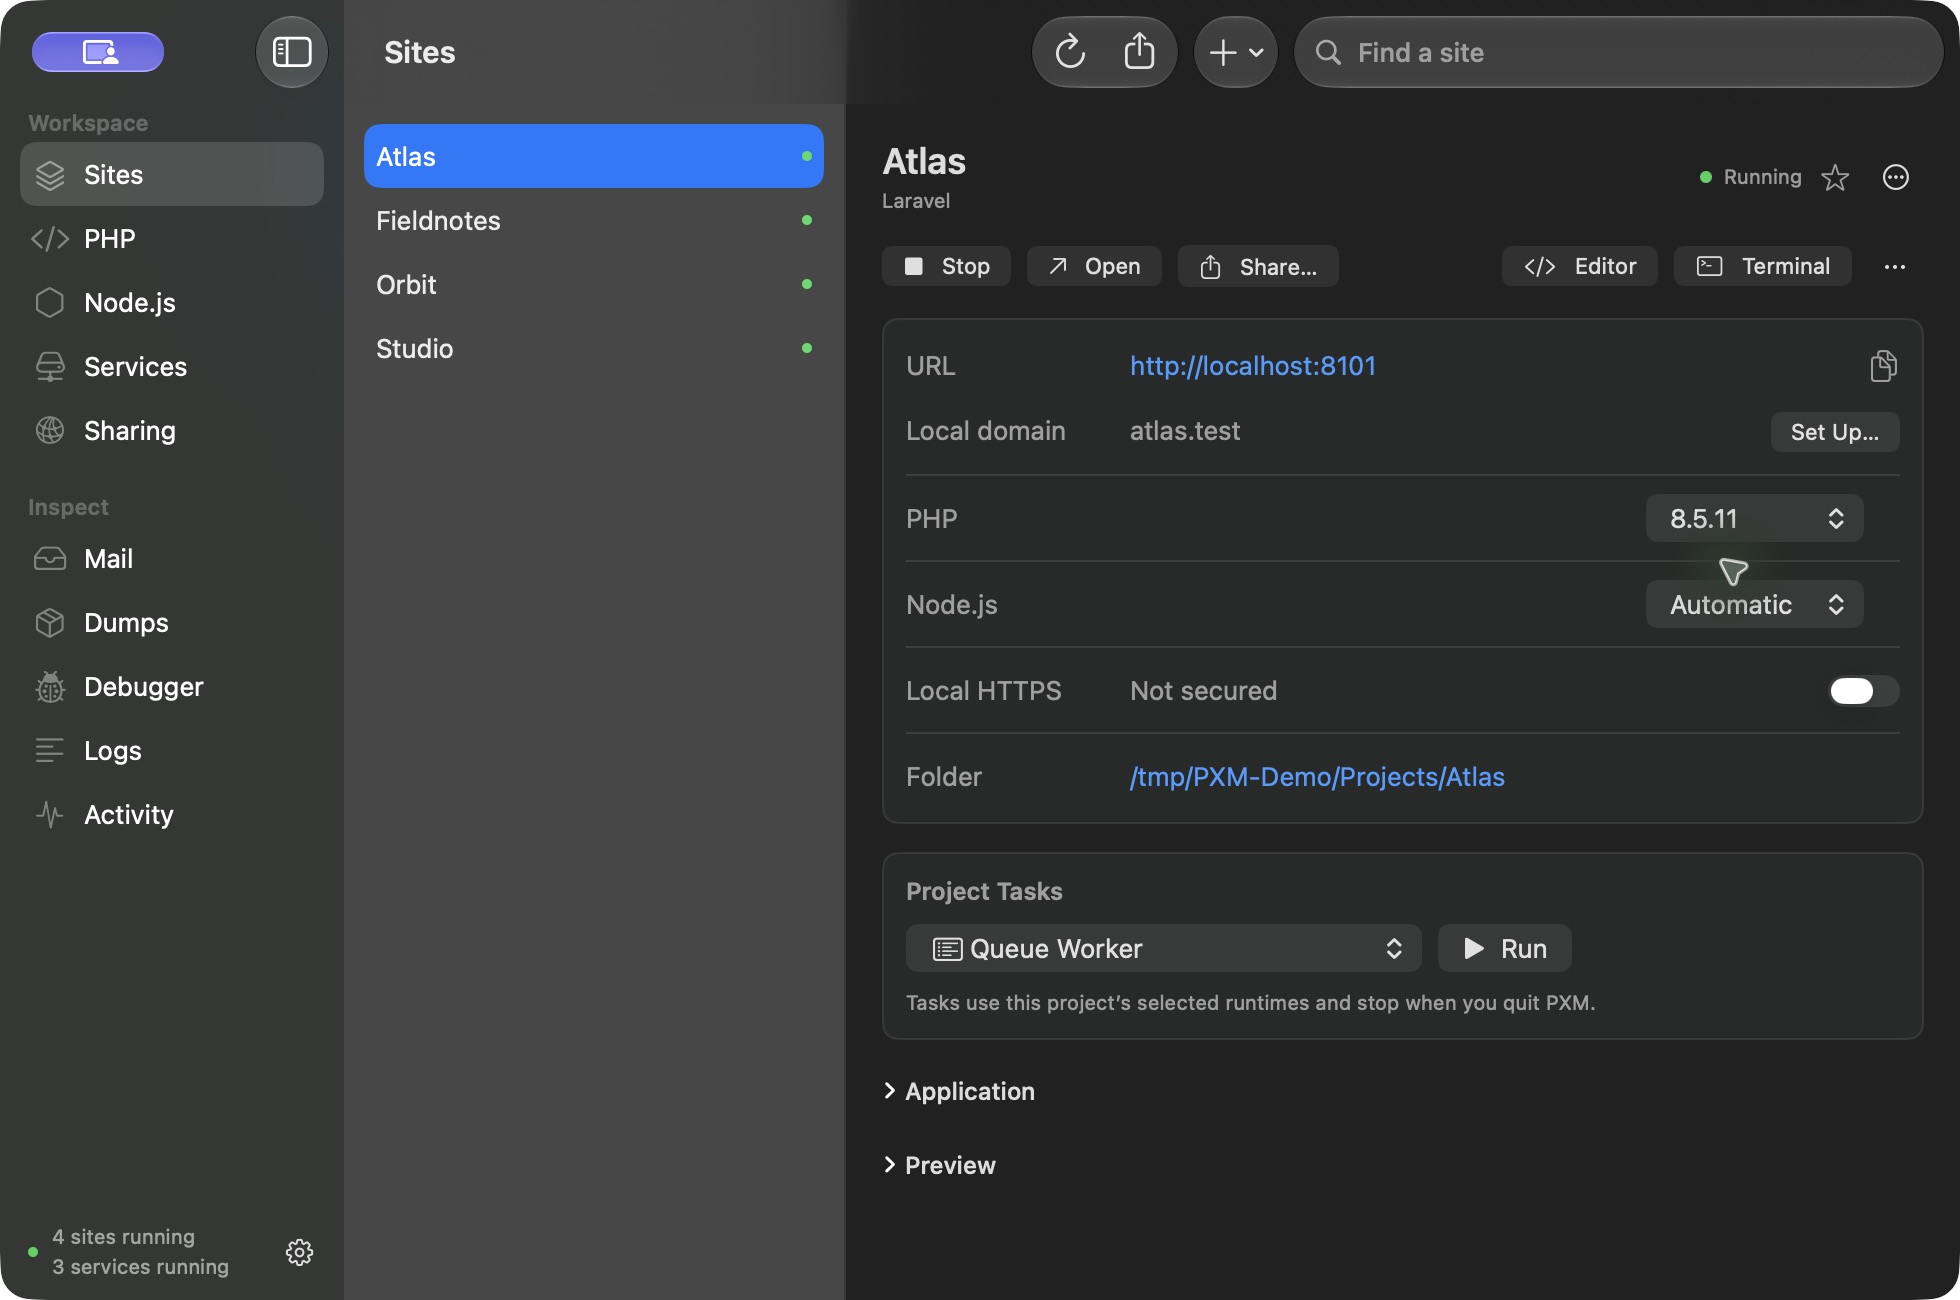Copy the URL with the copy icon
The height and width of the screenshot is (1300, 1960).
1883,366
